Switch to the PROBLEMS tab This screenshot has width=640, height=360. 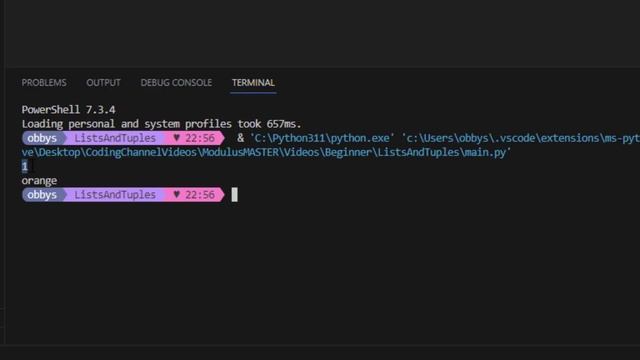coord(44,82)
